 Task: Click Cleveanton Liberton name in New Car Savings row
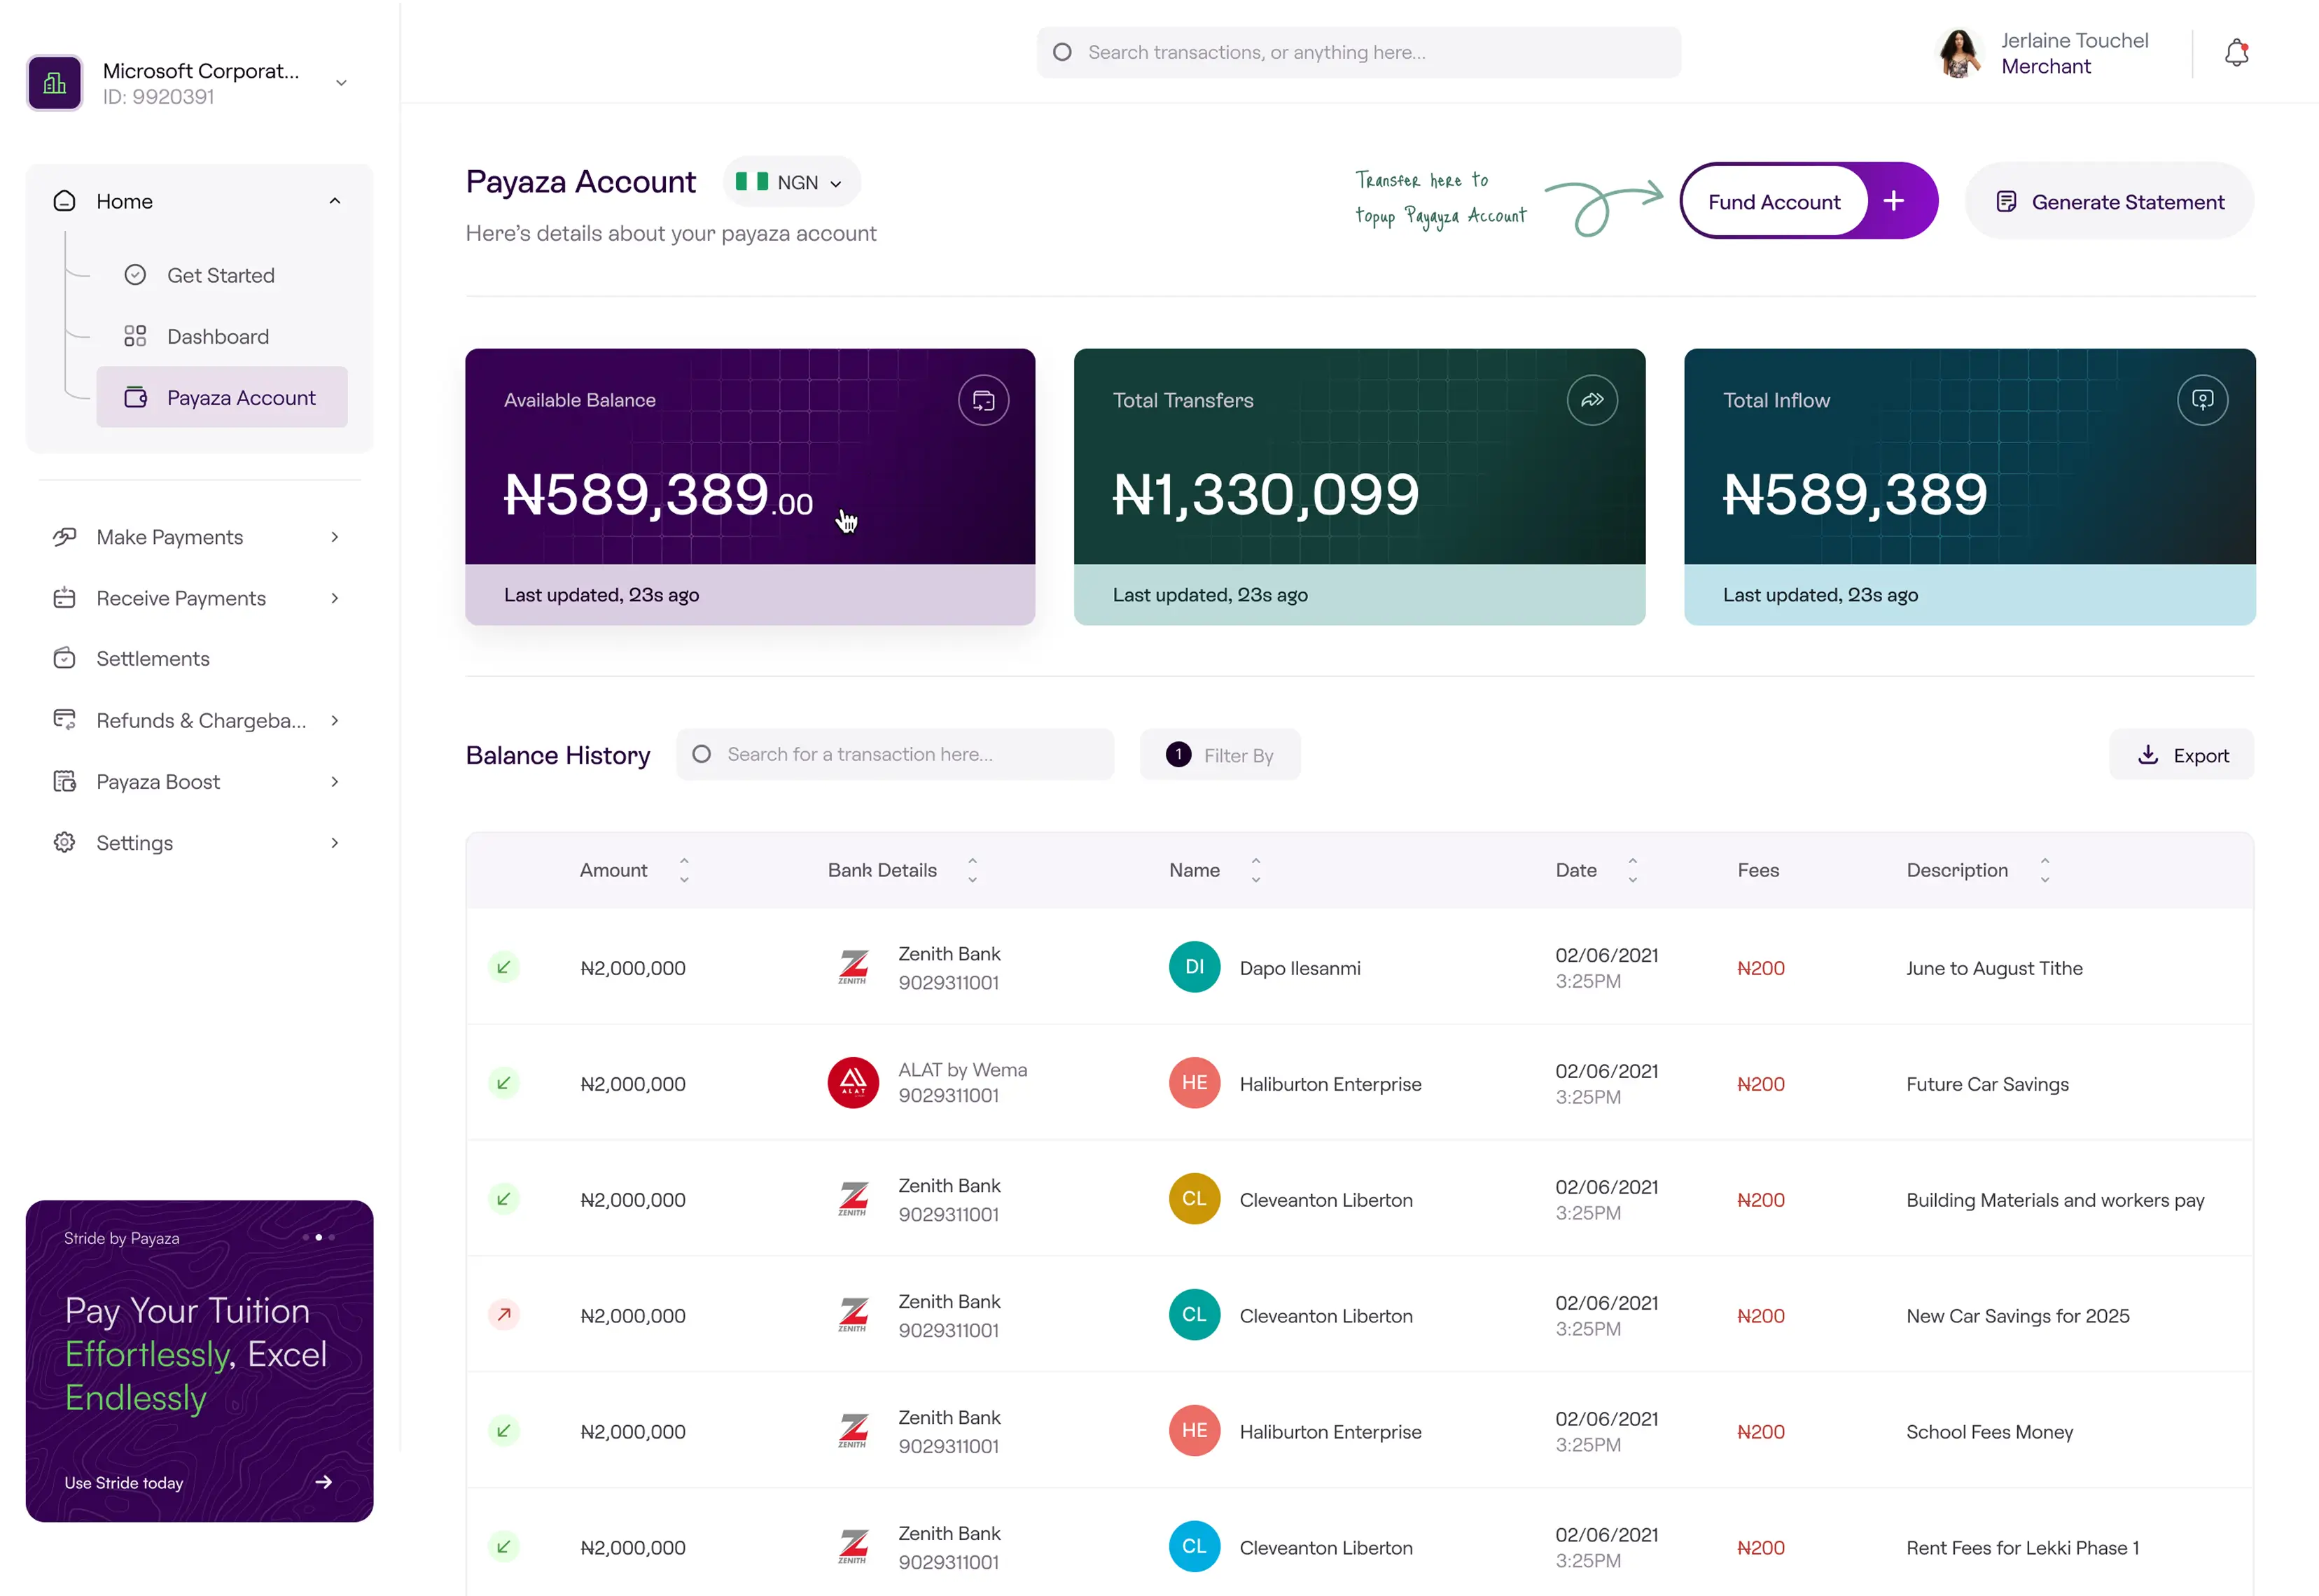[1325, 1316]
